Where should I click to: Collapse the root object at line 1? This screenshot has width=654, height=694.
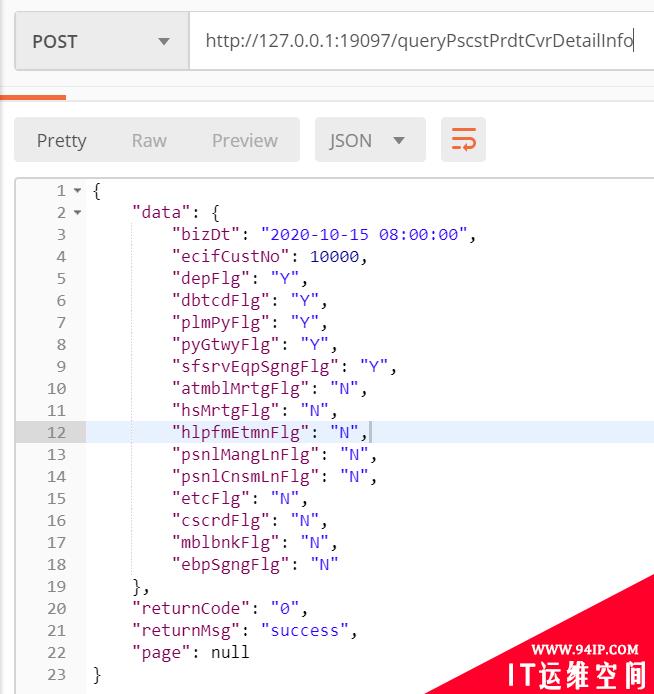tap(77, 191)
